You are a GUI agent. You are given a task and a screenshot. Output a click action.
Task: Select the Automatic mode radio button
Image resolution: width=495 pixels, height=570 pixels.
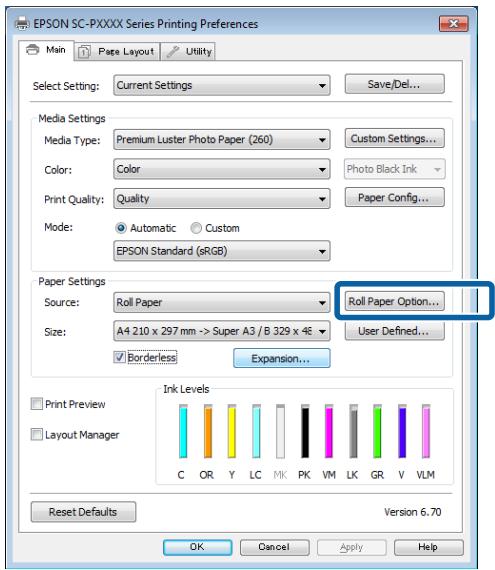(x=121, y=228)
